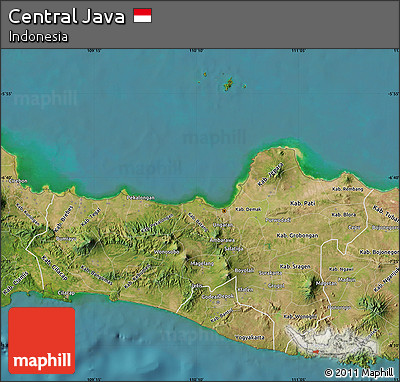Screen dimensions: 400x382
Task: Select the Ambarawa town label
Action: pyautogui.click(x=222, y=240)
